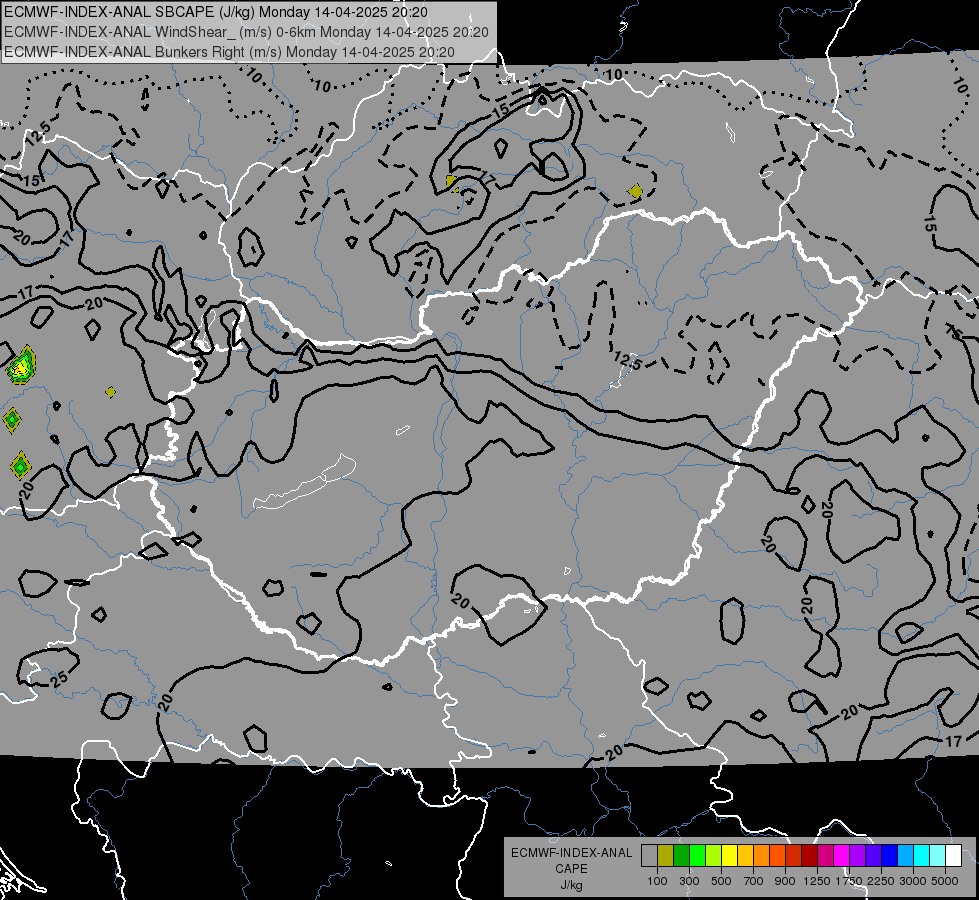Viewport: 979px width, 900px height.
Task: Click the bright cyan legend swatch
Action: [922, 856]
